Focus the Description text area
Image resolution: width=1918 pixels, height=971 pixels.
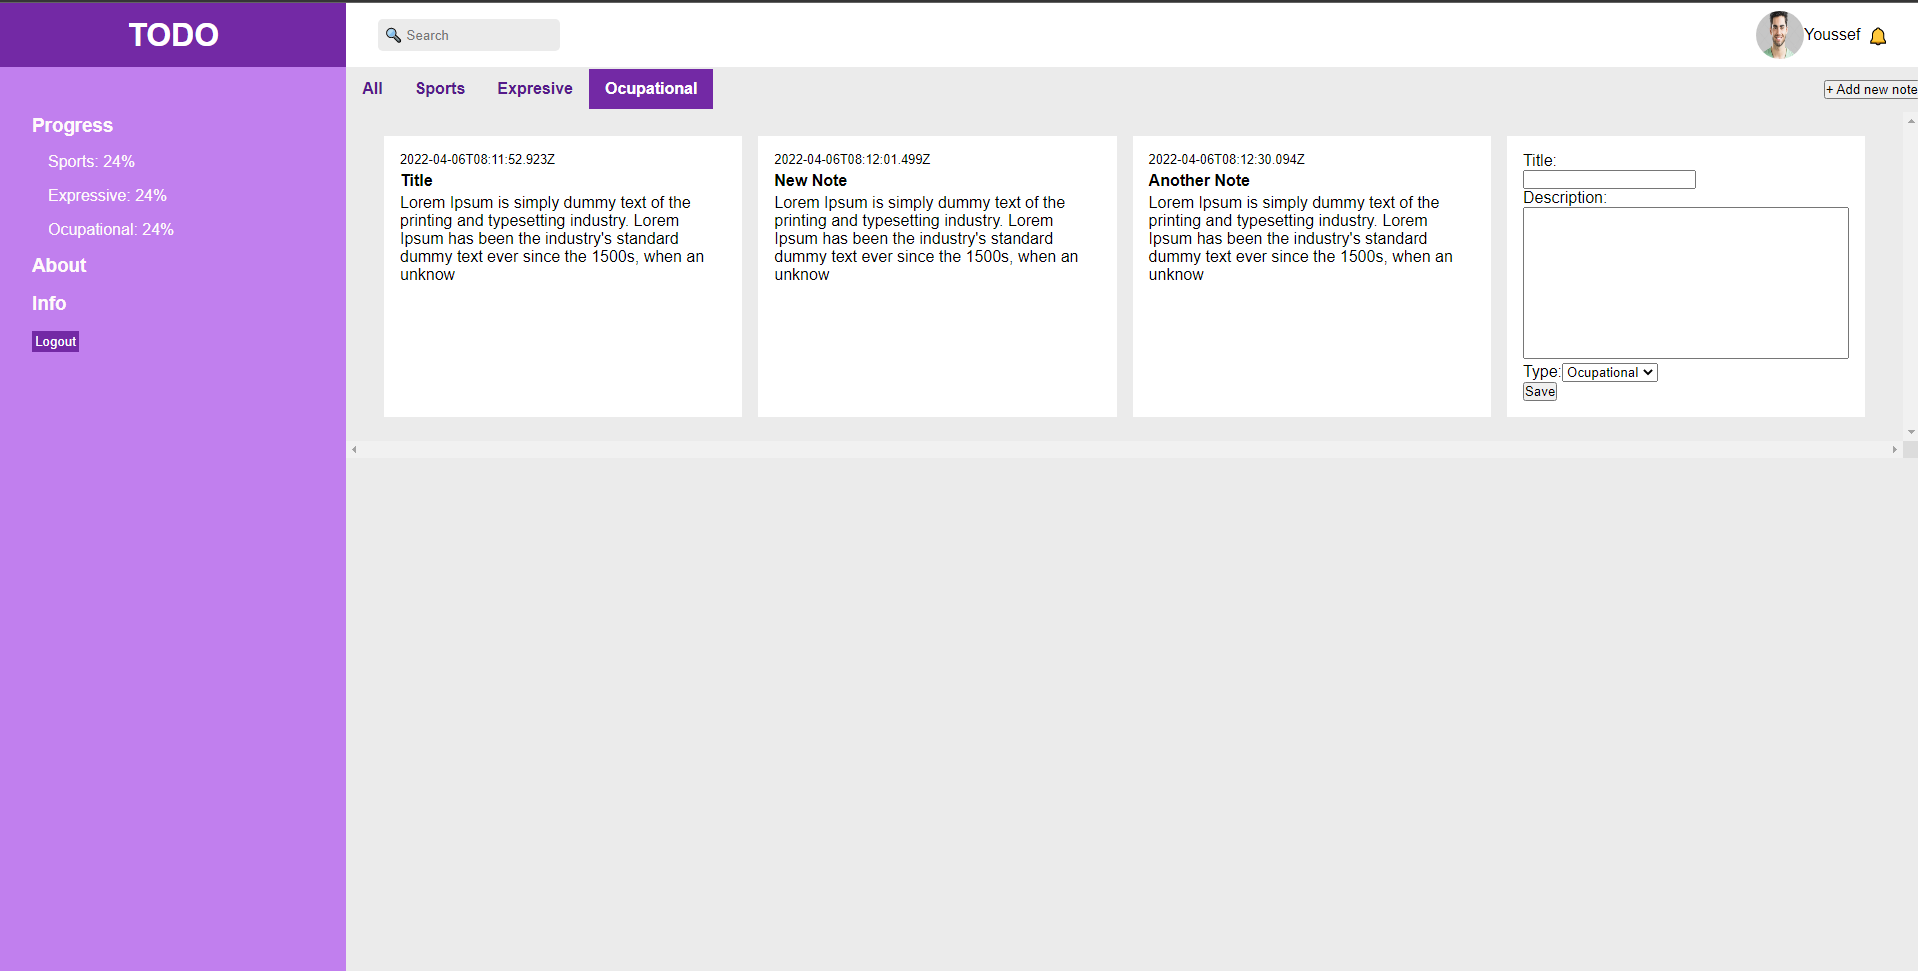1686,283
